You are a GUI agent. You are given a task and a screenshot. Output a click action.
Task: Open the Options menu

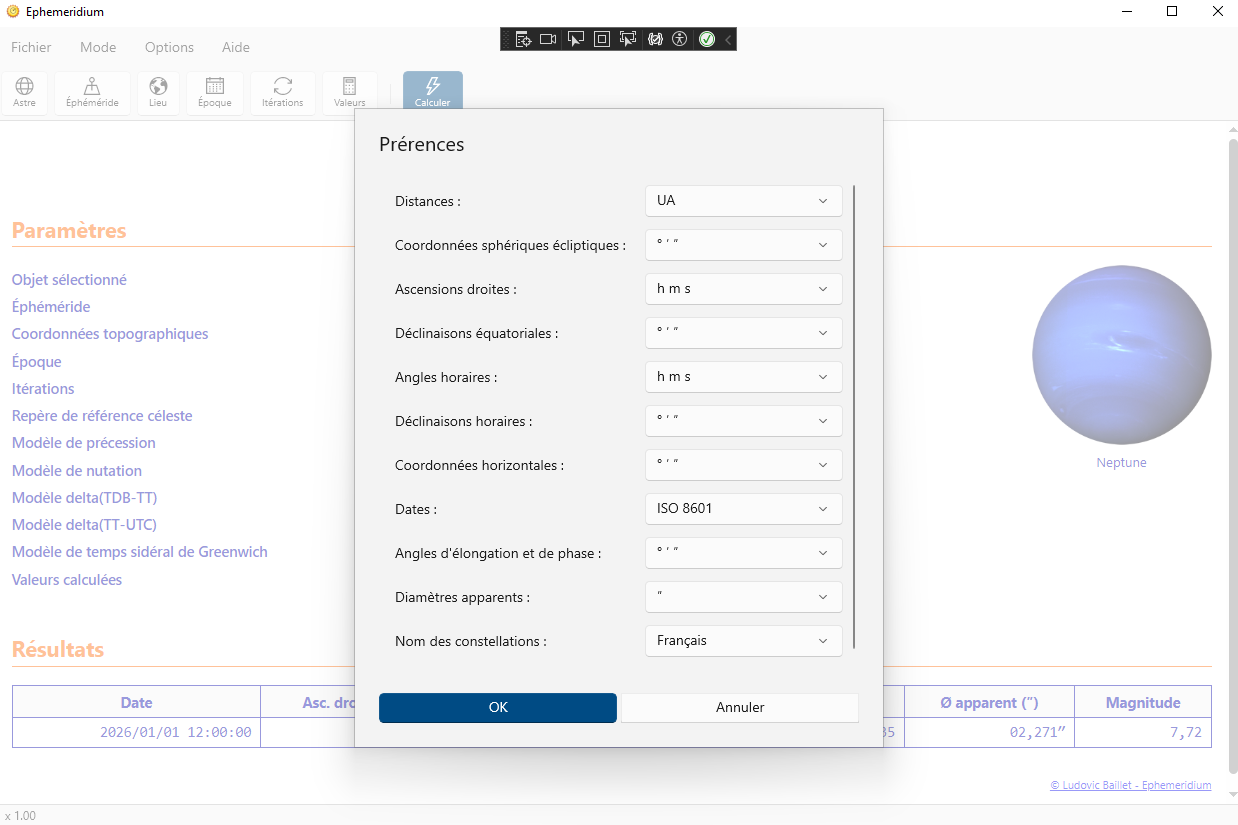(x=169, y=47)
